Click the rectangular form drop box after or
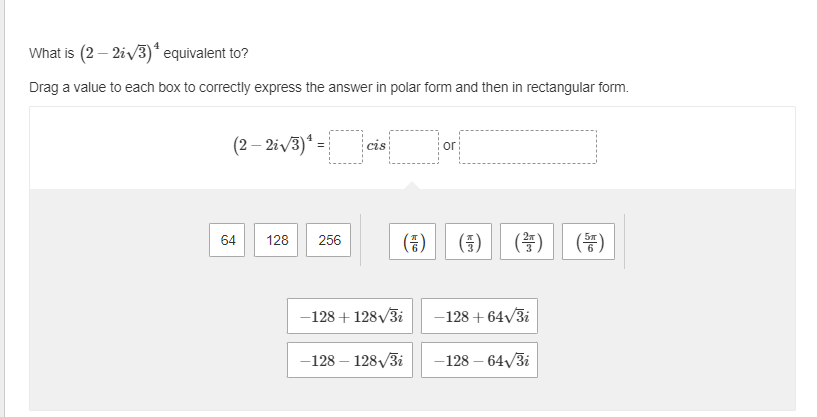Viewport: 817px width, 417px height. click(527, 147)
